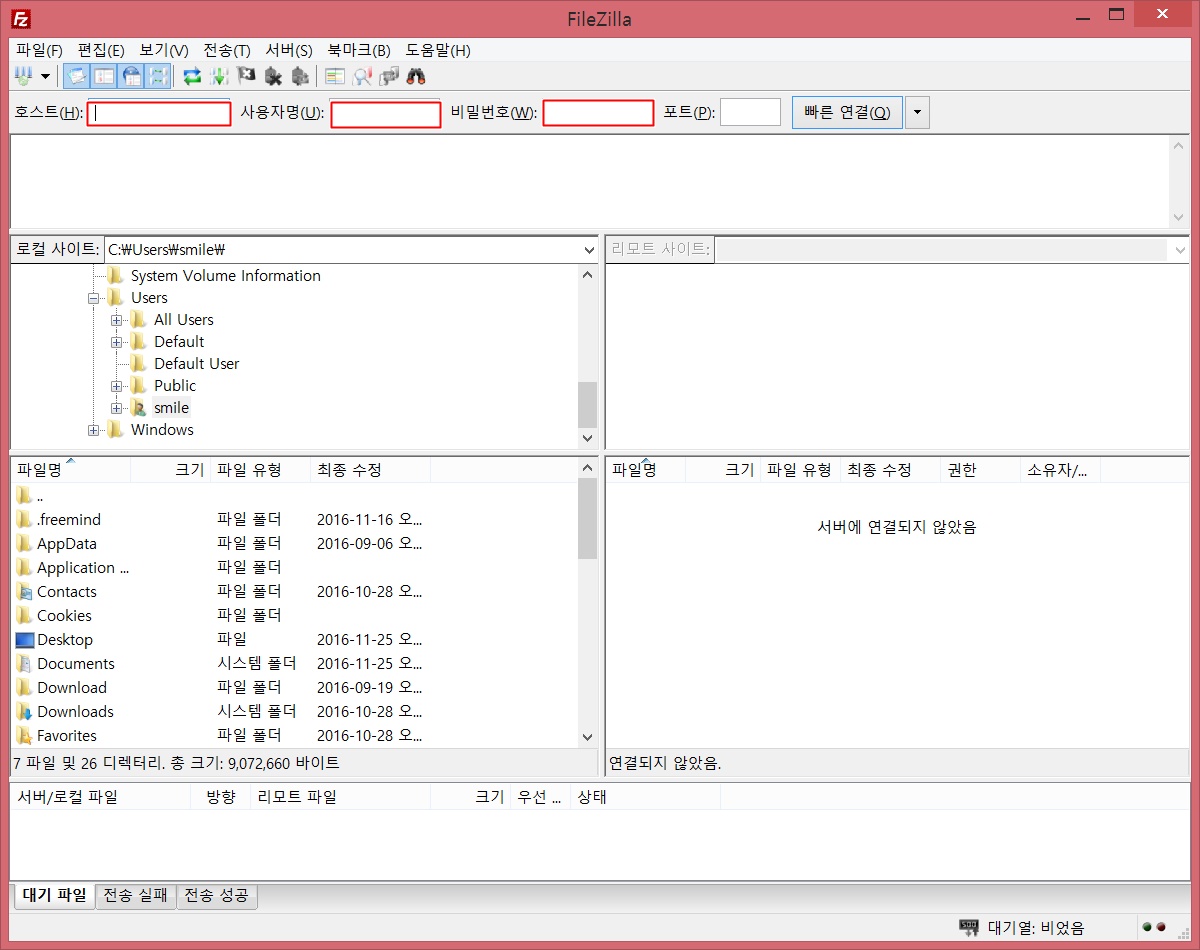Switch to the 전송 성공 tab
The image size is (1200, 950).
[x=217, y=896]
